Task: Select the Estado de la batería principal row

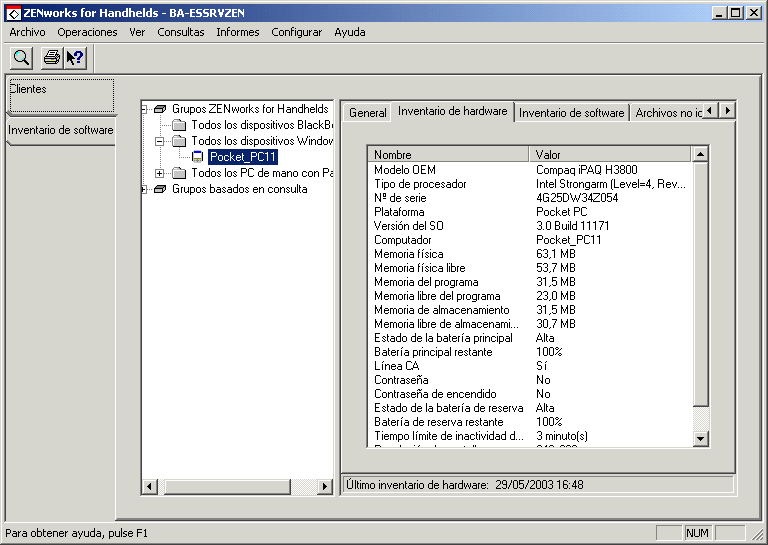Action: [x=530, y=338]
